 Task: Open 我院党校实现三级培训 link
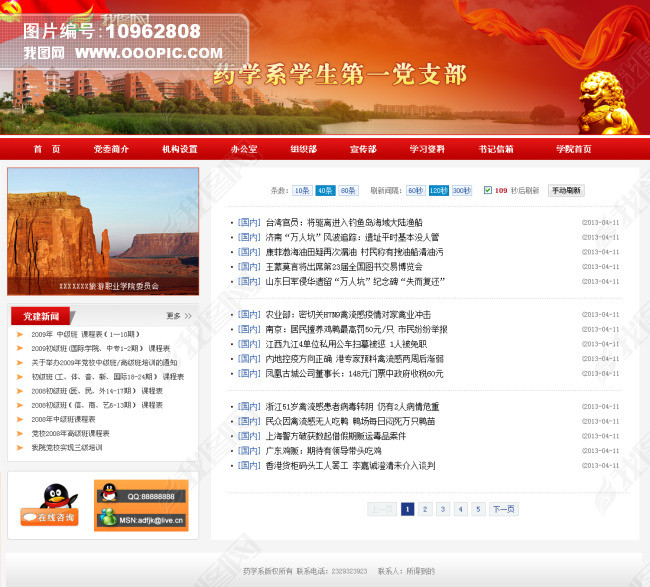click(67, 447)
